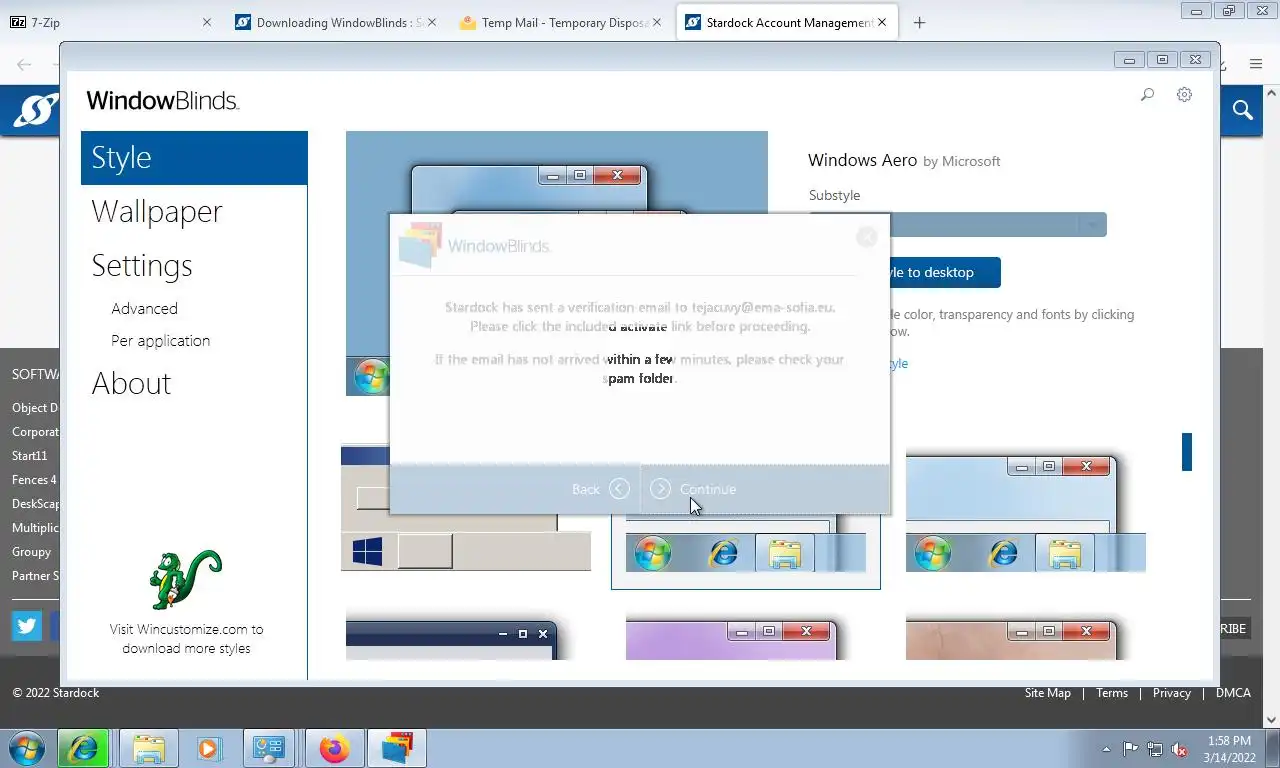Open Windows Media Player from taskbar
Viewport: 1280px width, 768px height.
[208, 748]
